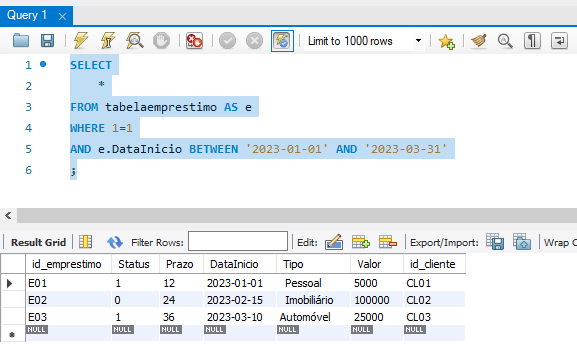Screen dimensions: 577x362
Task: Click the BETWEEN keyword on line 5
Action: [x=213, y=149]
